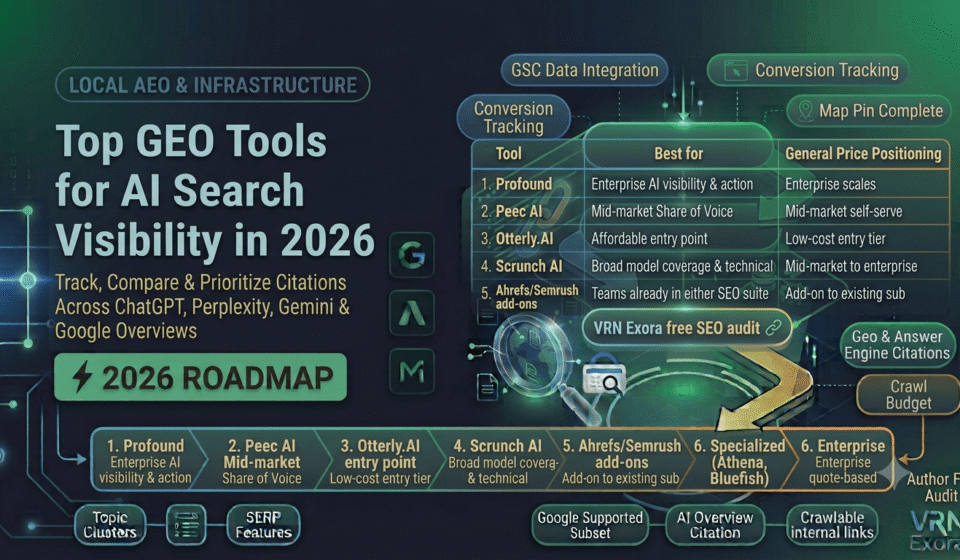Select roadmap step 2. Peec AI Mid-market

[x=262, y=461]
